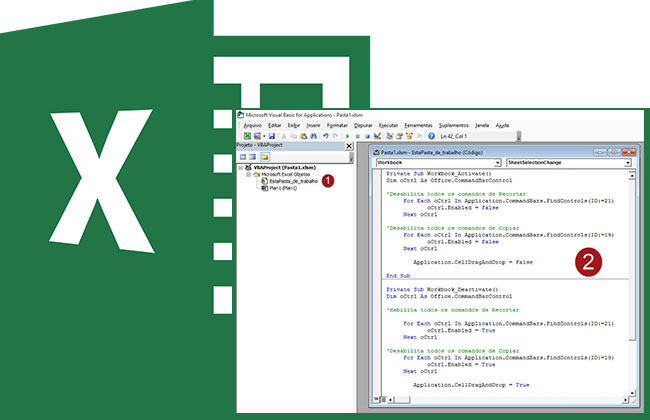The width and height of the screenshot is (650, 420).
Task: Click the code window scroll down arrow
Action: click(632, 393)
